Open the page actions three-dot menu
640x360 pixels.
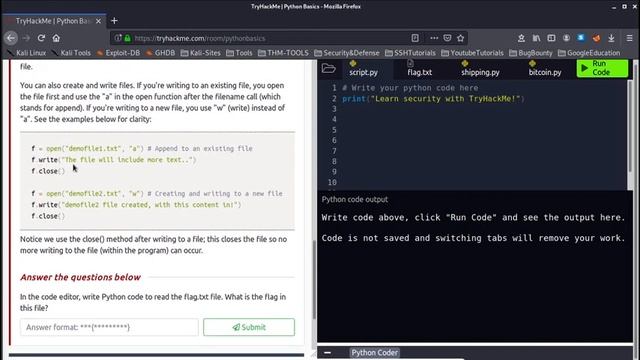pyautogui.click(x=434, y=38)
